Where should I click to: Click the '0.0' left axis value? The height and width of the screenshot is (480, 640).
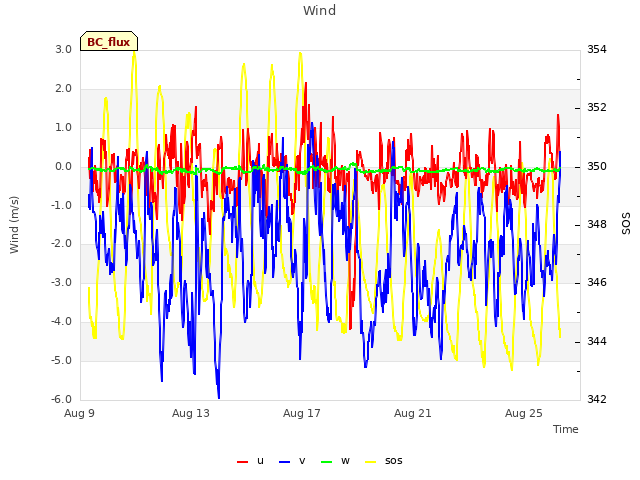click(x=64, y=167)
